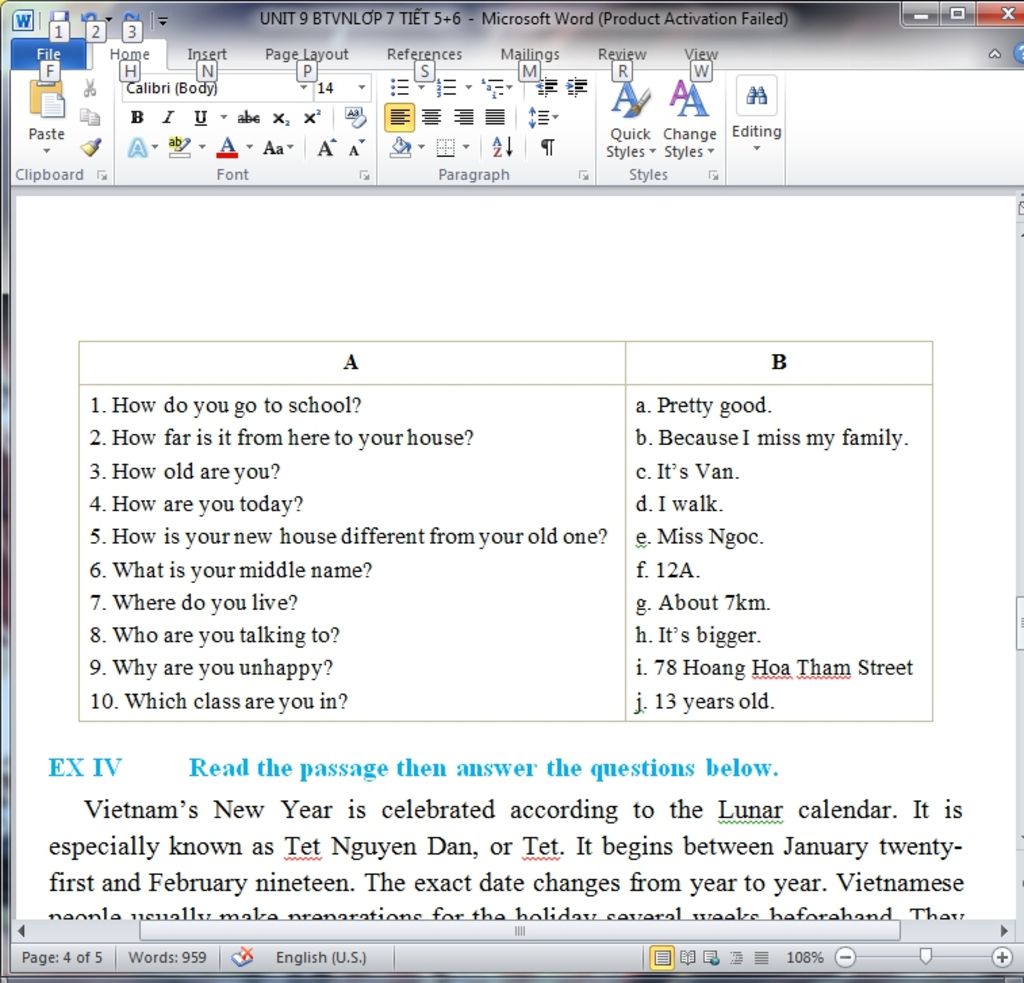The height and width of the screenshot is (983, 1024).
Task: Click the horizontal scrollbar thumb
Action: pyautogui.click(x=520, y=931)
